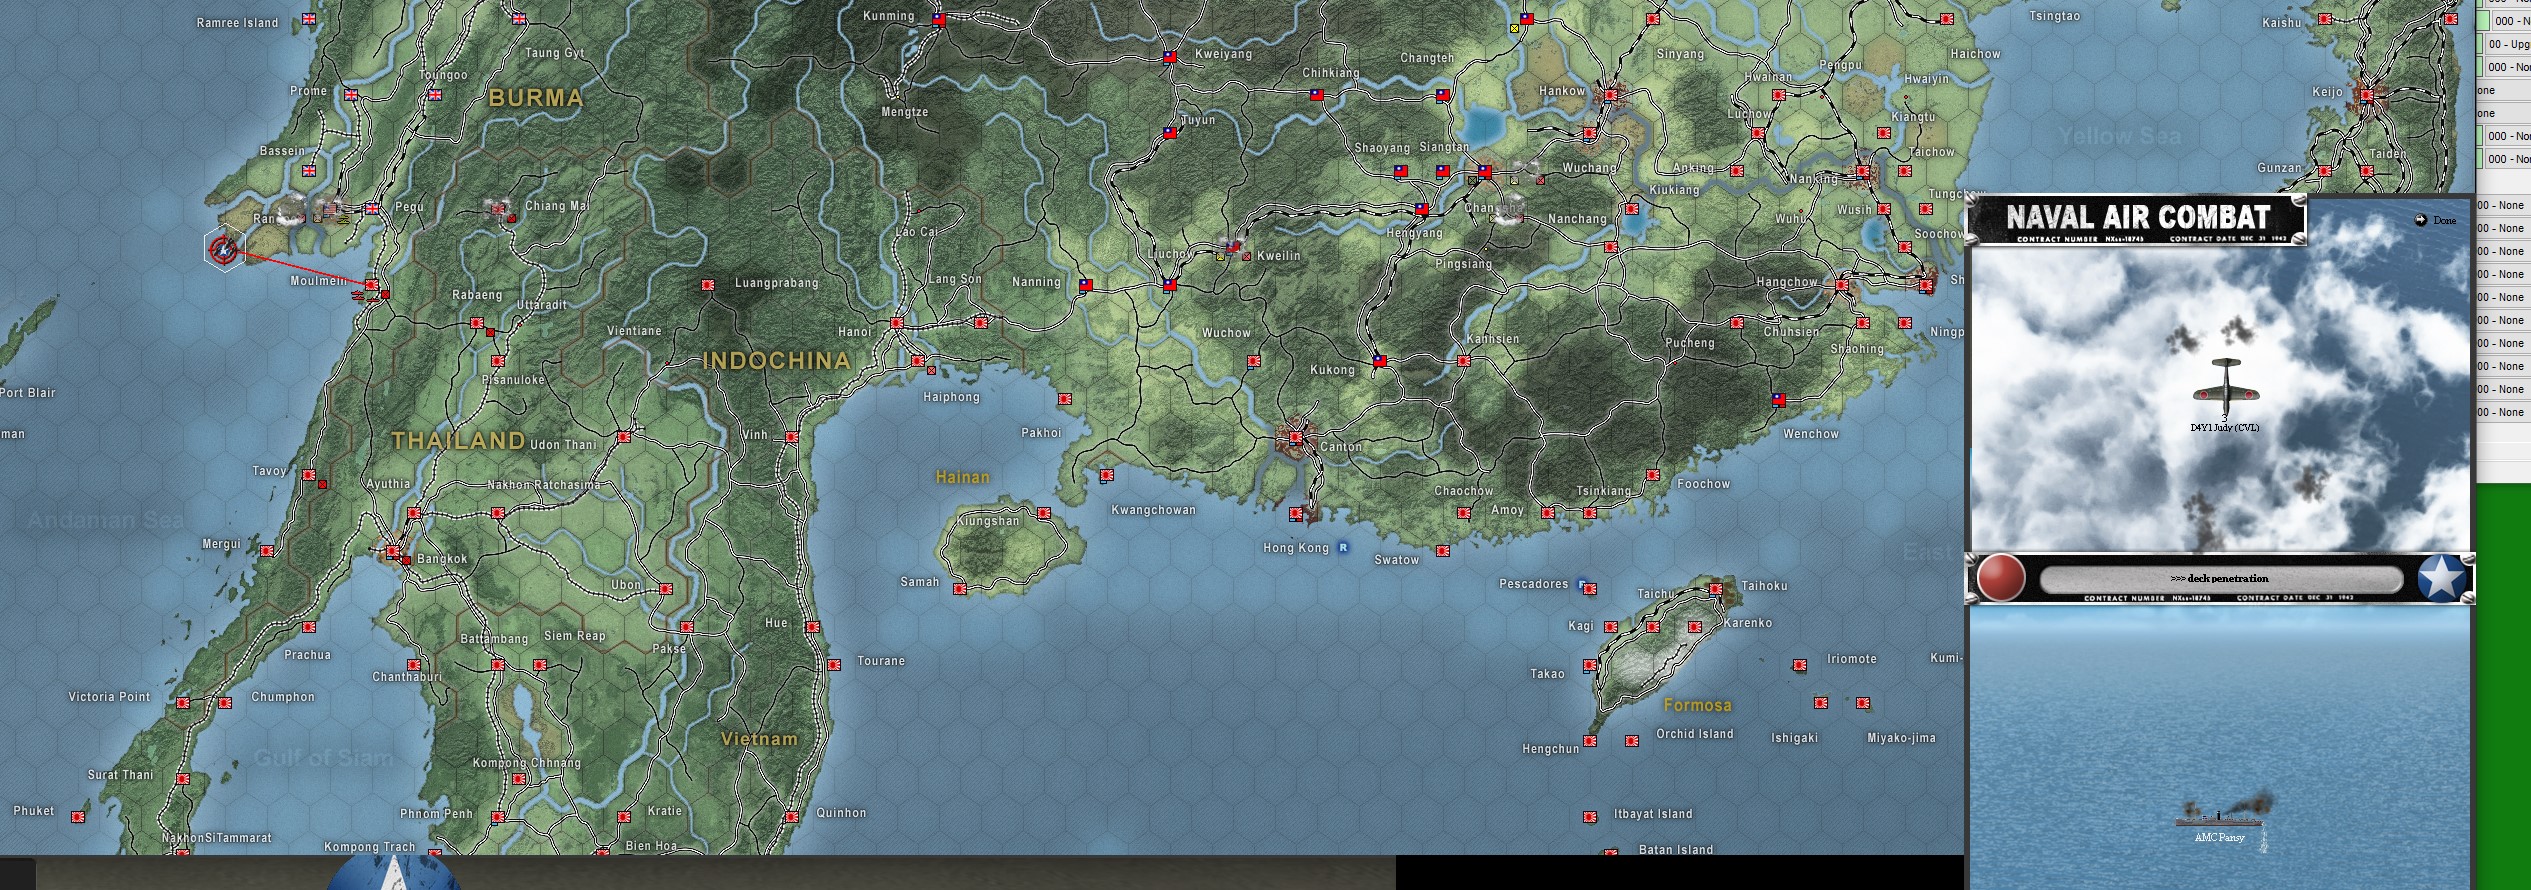Select the Japanese base at Hong Kong

click(1297, 514)
